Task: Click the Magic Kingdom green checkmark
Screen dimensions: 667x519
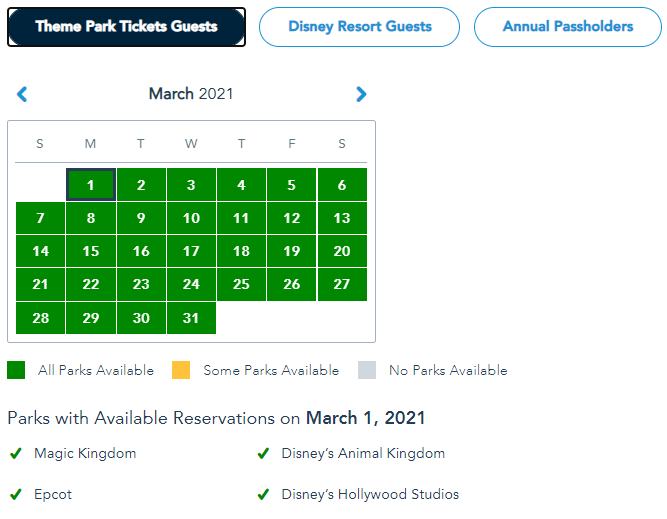Action: click(x=16, y=454)
